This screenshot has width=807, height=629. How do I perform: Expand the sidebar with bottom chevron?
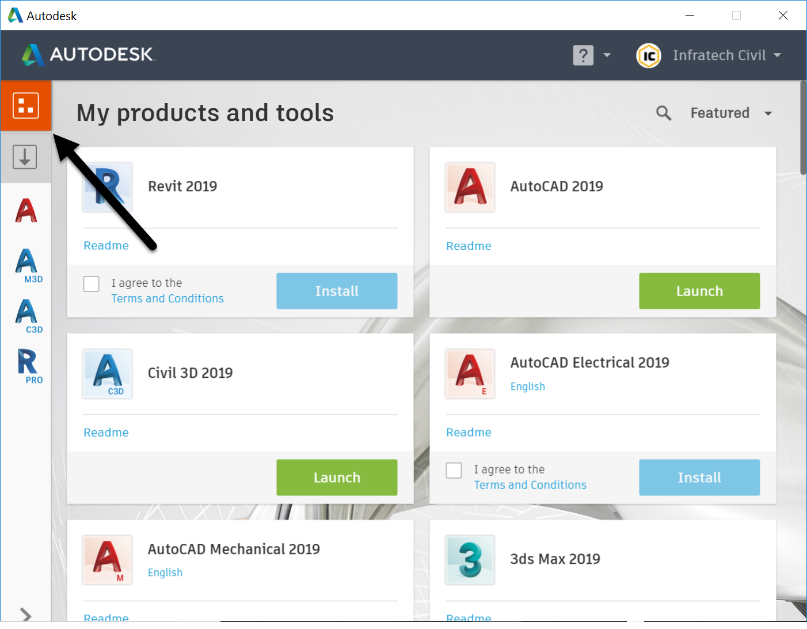tap(25, 614)
